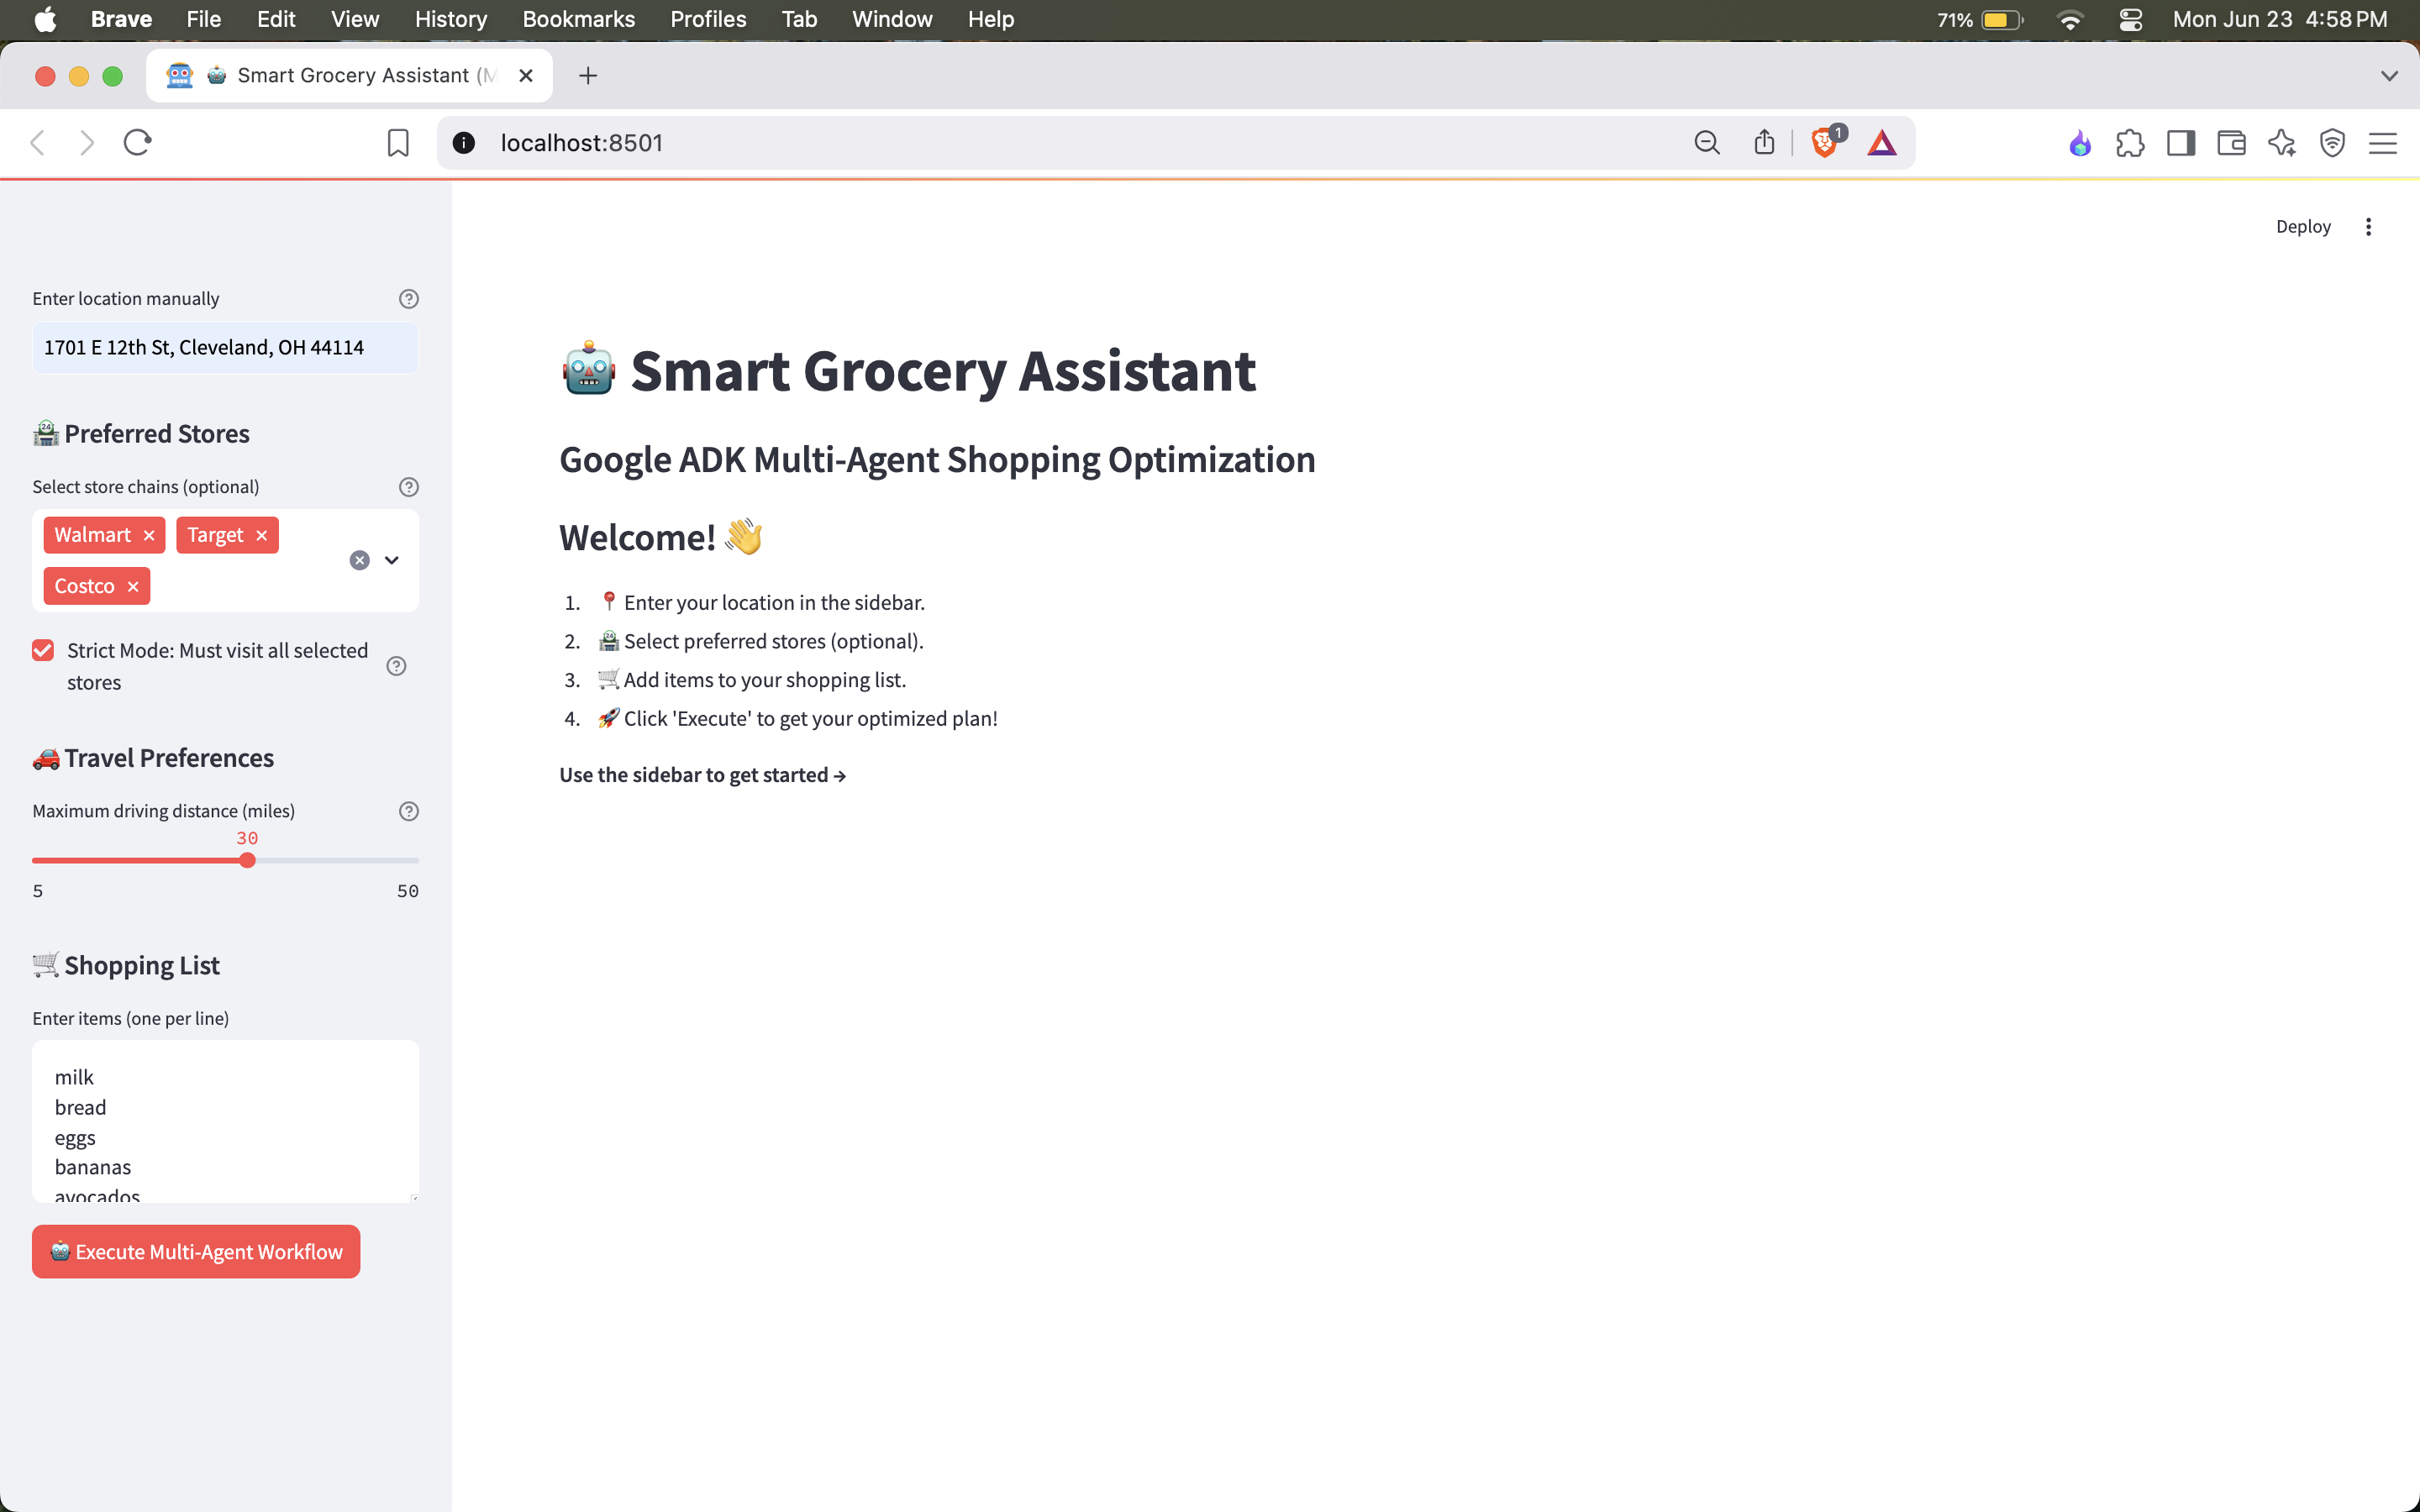
Task: Open the Bookmarks menu
Action: click(578, 19)
